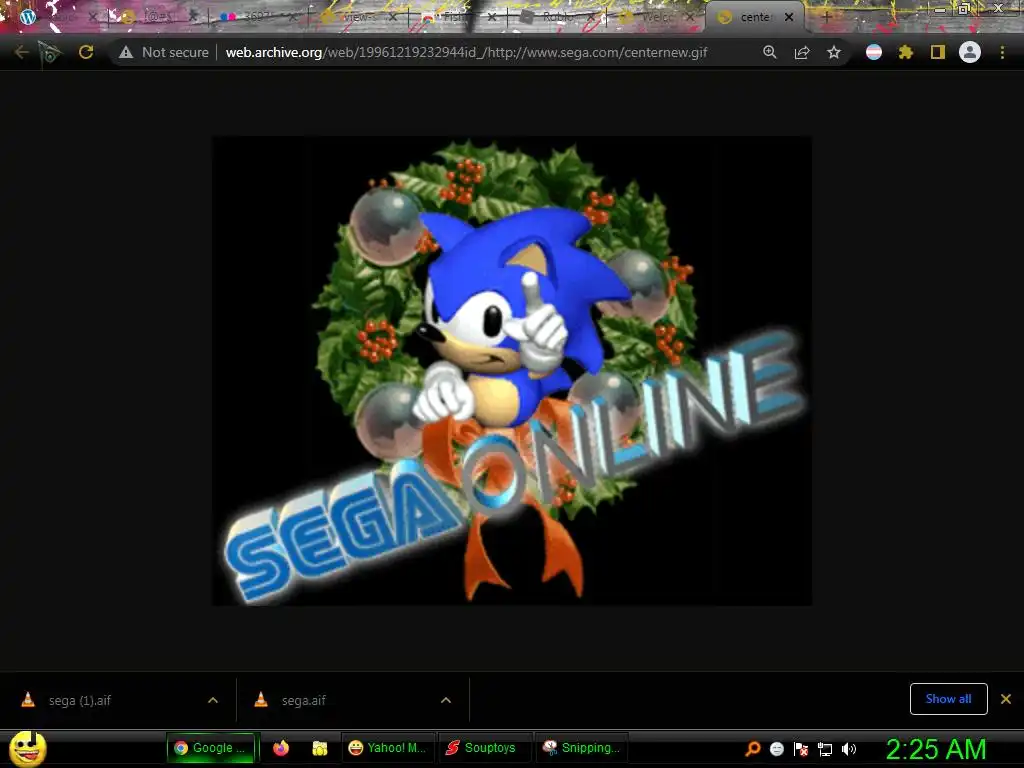Show all downloads

[948, 699]
